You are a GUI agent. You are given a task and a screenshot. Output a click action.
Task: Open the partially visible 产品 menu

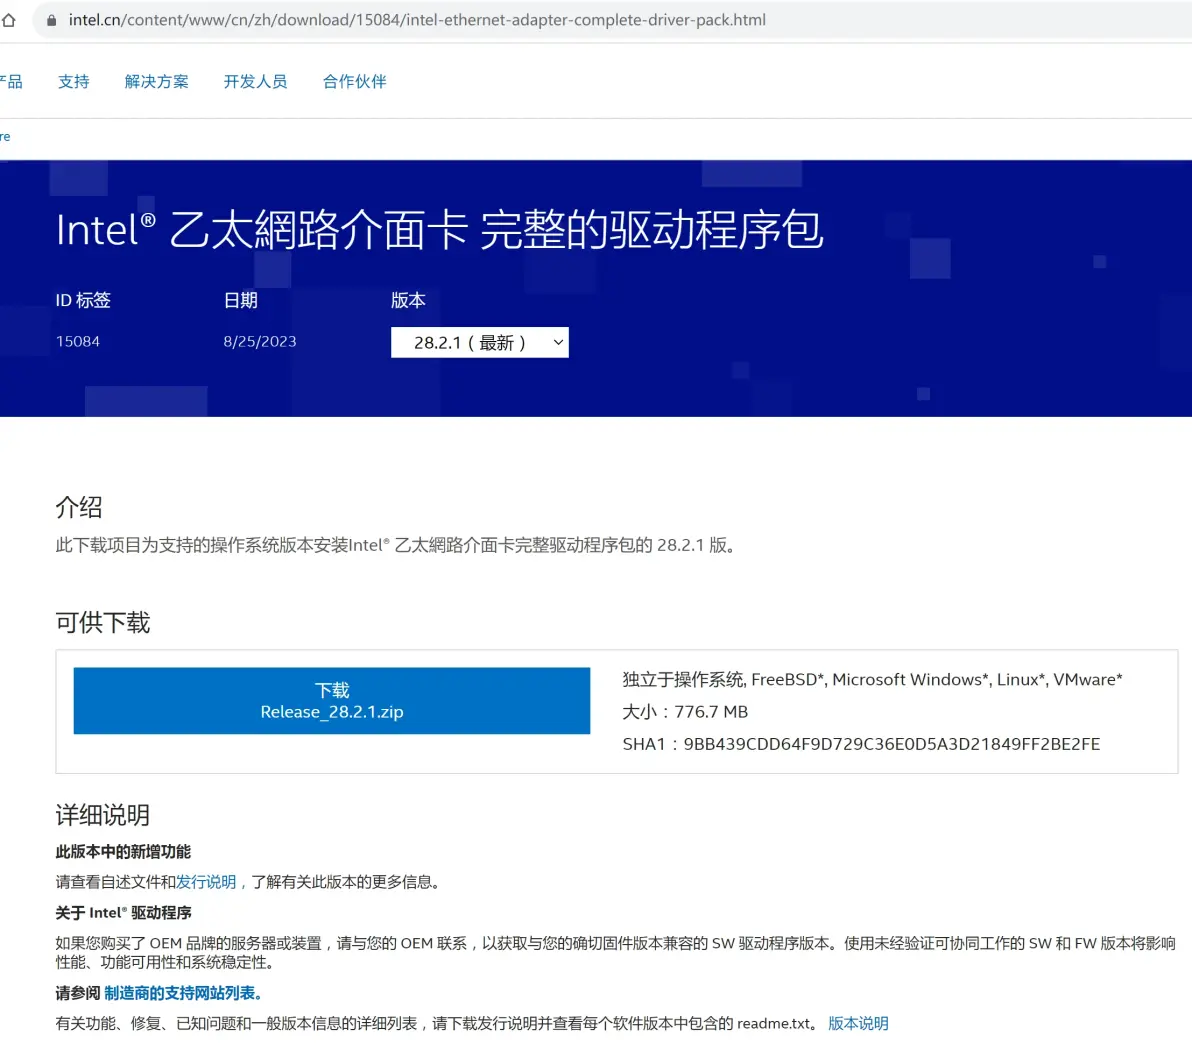coord(11,82)
